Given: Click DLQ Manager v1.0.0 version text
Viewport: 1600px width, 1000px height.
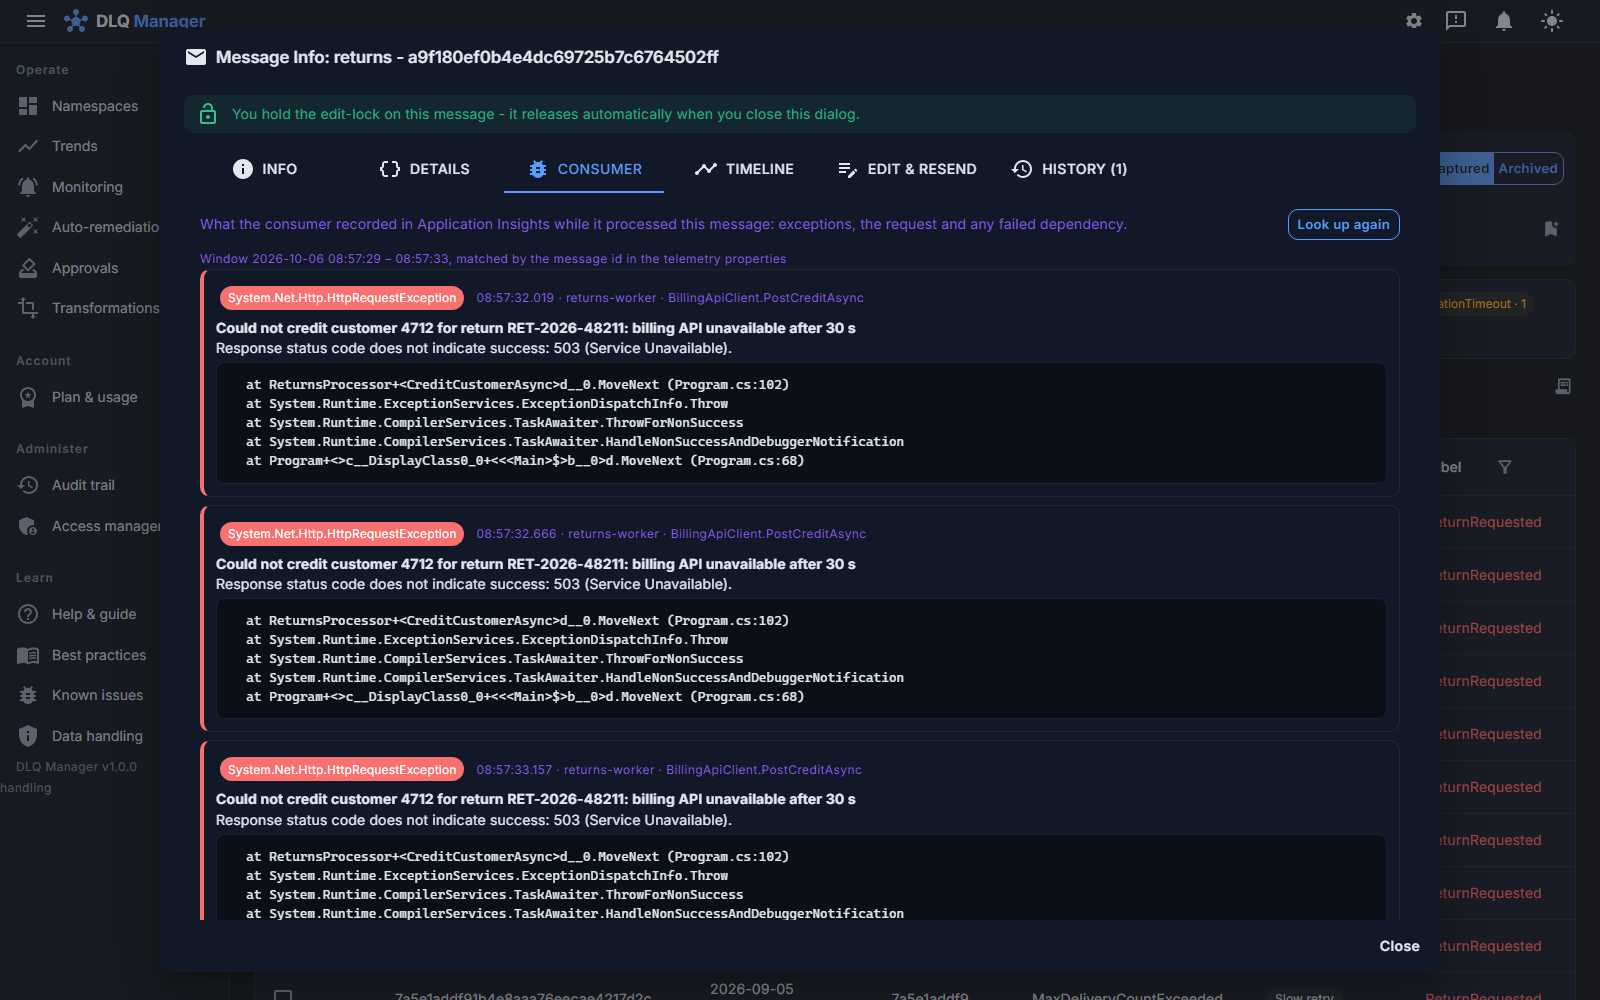Looking at the screenshot, I should 76,767.
